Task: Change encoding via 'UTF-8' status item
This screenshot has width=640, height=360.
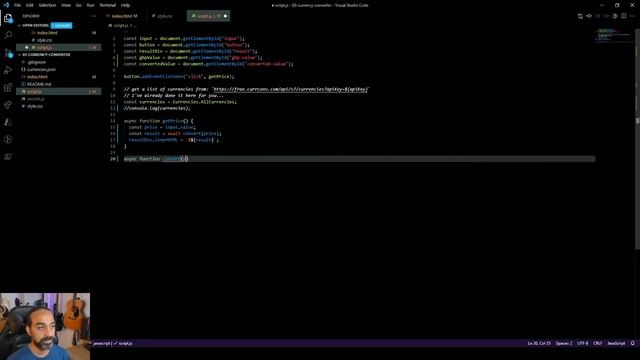Action: tap(583, 343)
